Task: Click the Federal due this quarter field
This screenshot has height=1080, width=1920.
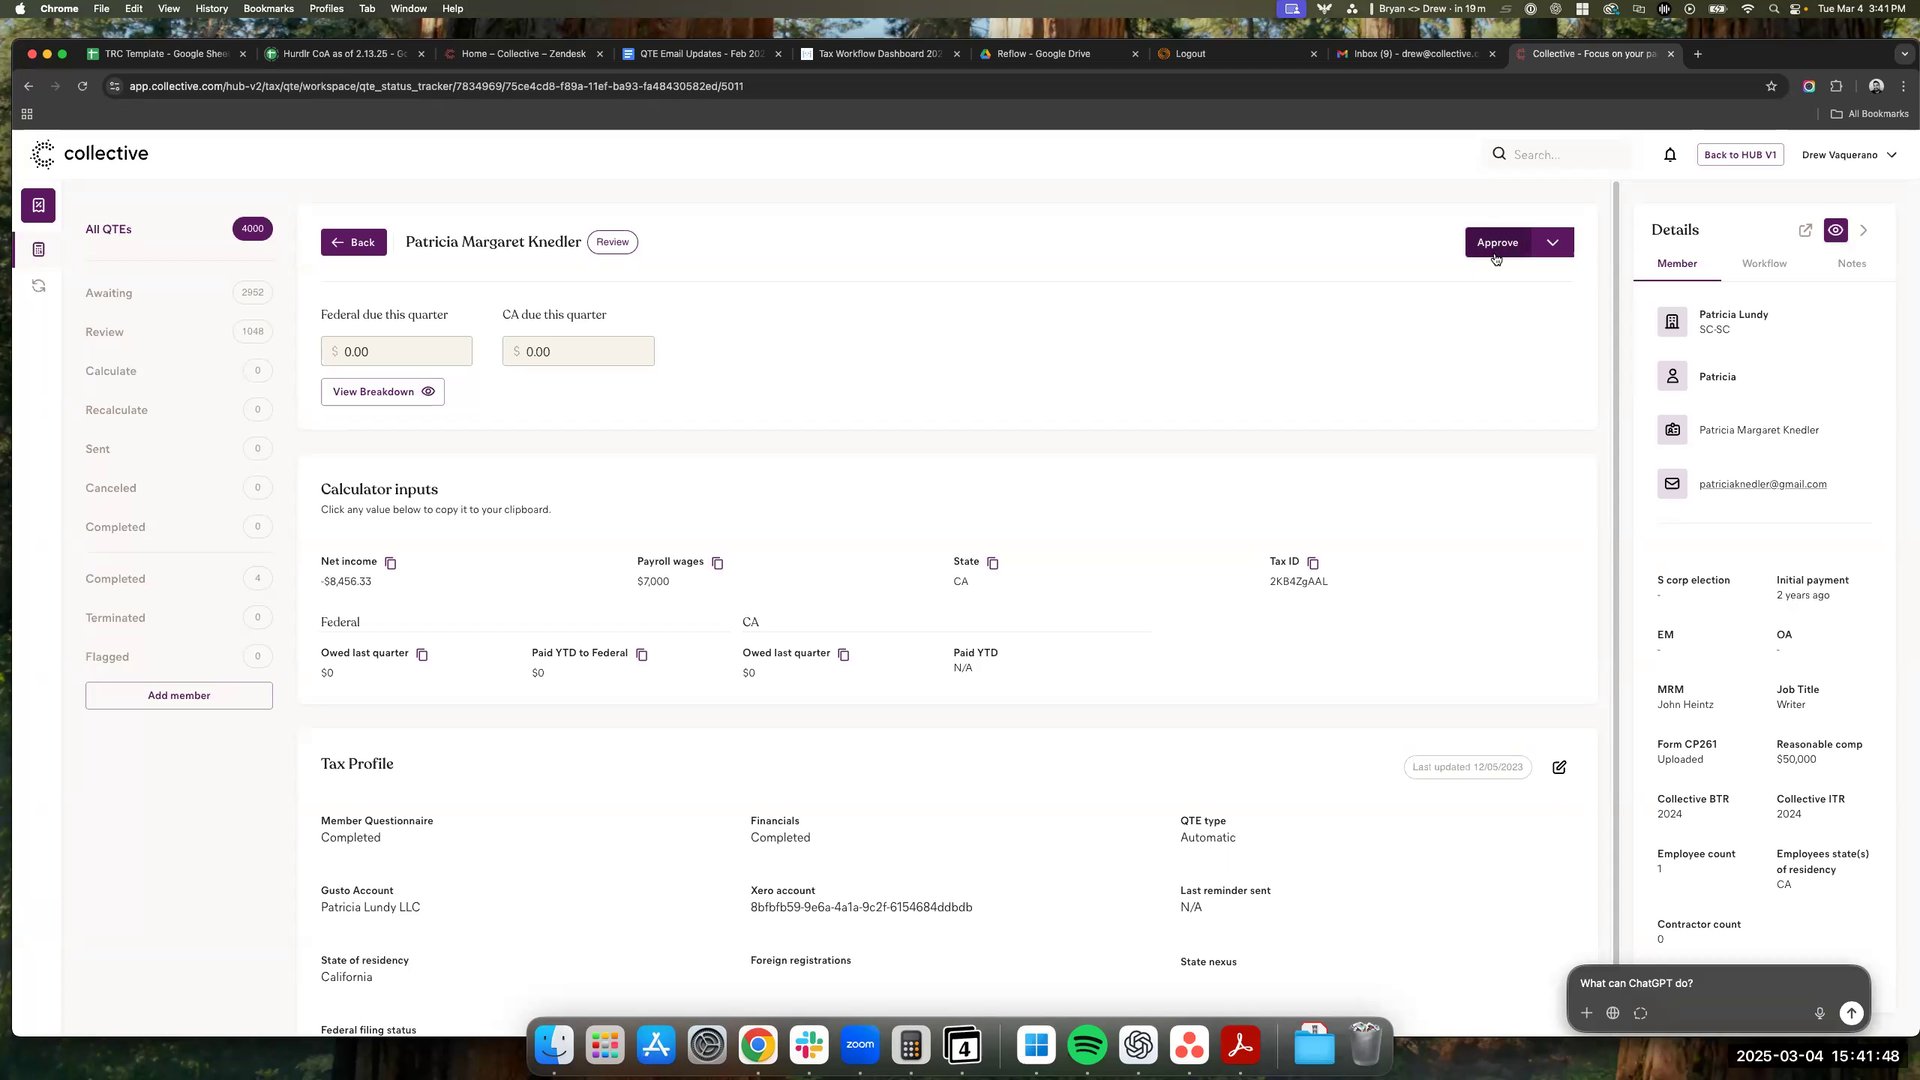Action: point(397,352)
